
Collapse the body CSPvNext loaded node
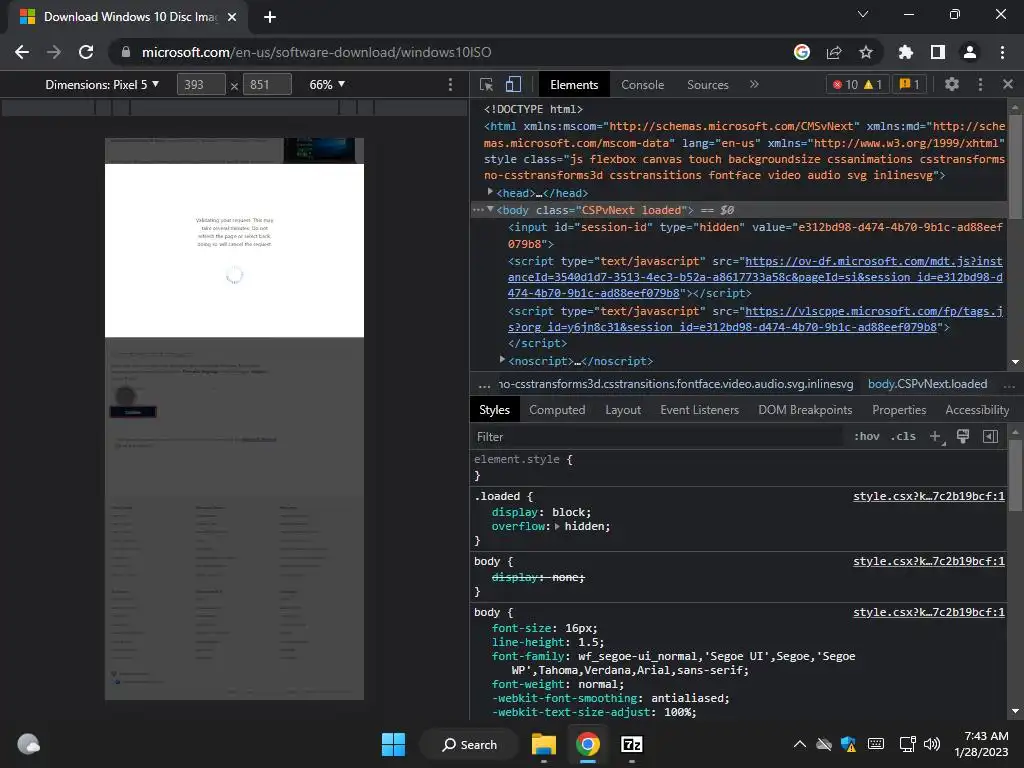[x=490, y=209]
